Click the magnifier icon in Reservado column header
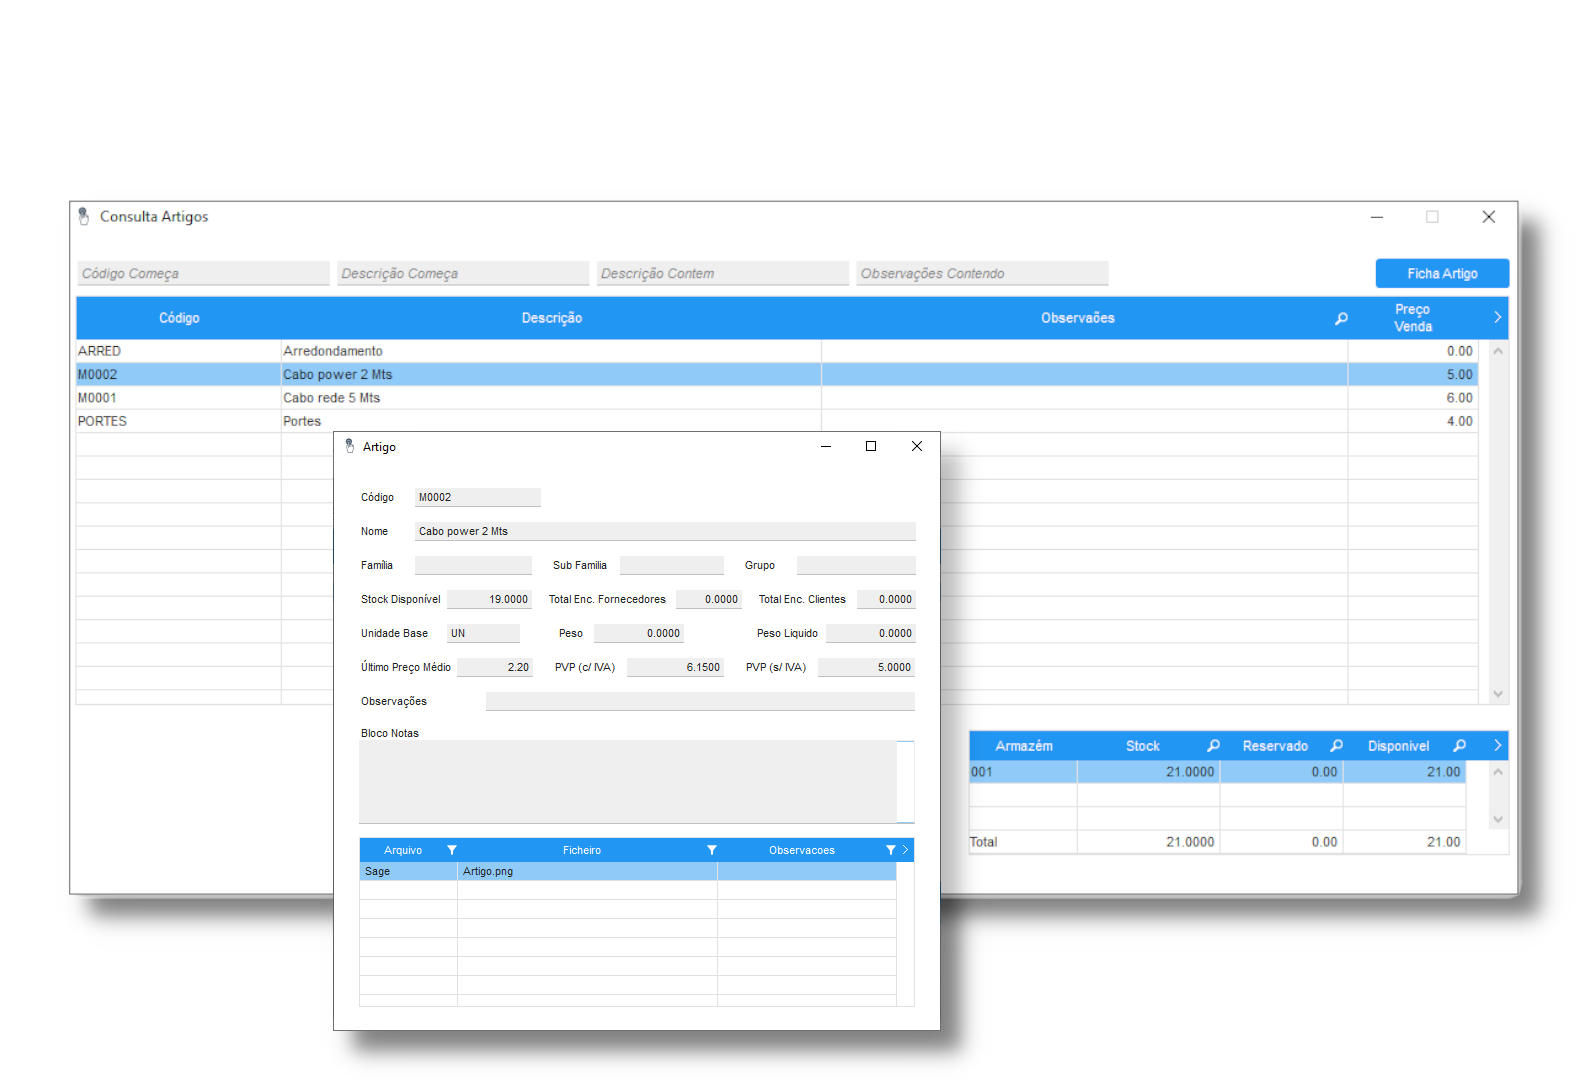 (x=1336, y=746)
